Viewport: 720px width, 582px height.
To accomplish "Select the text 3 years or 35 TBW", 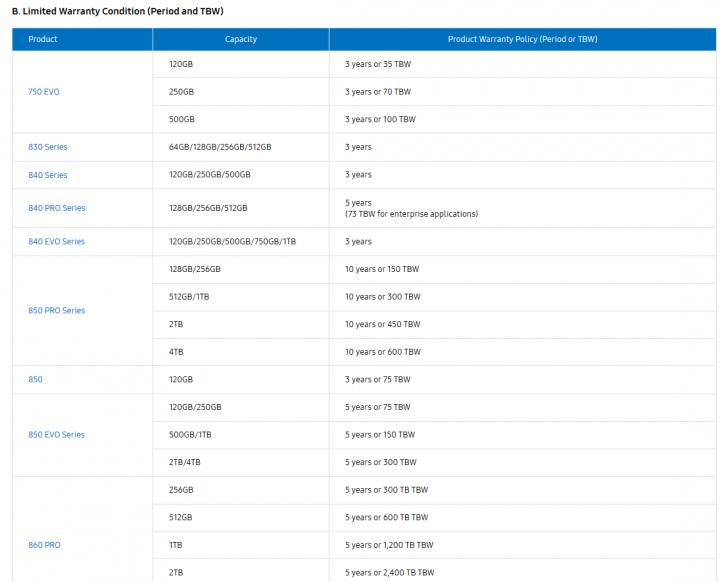I will pyautogui.click(x=378, y=64).
